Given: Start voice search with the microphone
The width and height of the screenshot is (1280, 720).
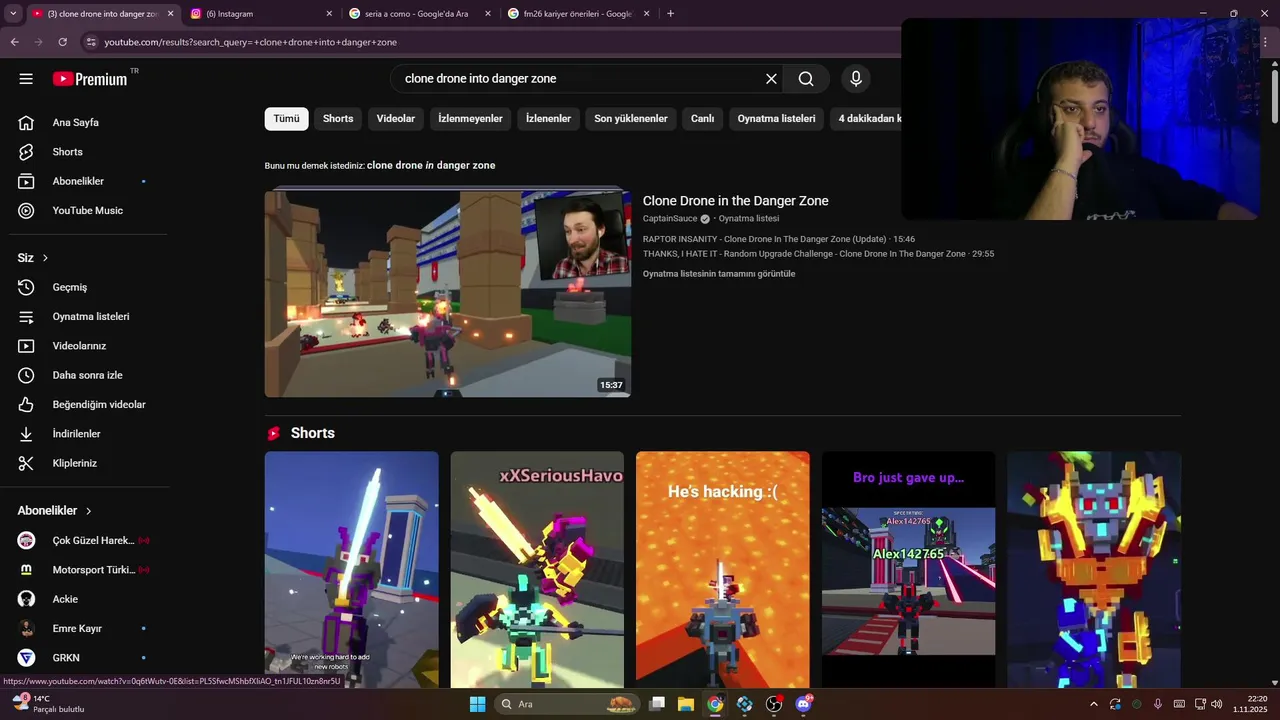Looking at the screenshot, I should pos(856,79).
